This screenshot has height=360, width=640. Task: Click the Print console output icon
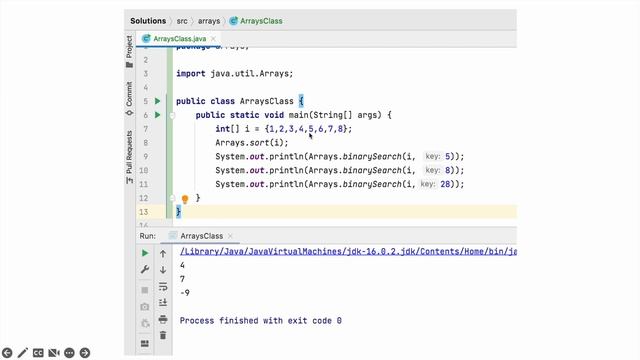[163, 319]
